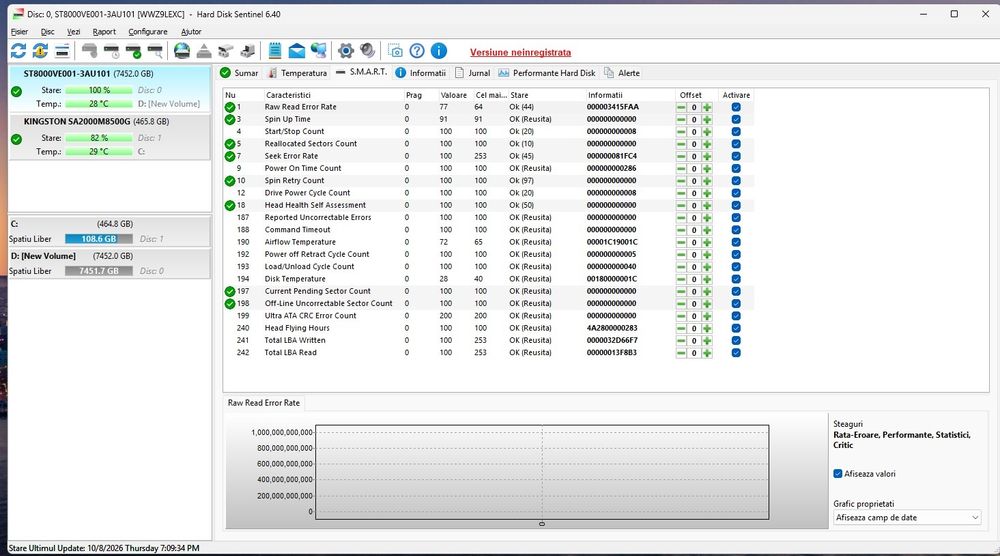Click C: free space bar 108.6 GB
Screen dimensions: 1000x556
pos(99,238)
